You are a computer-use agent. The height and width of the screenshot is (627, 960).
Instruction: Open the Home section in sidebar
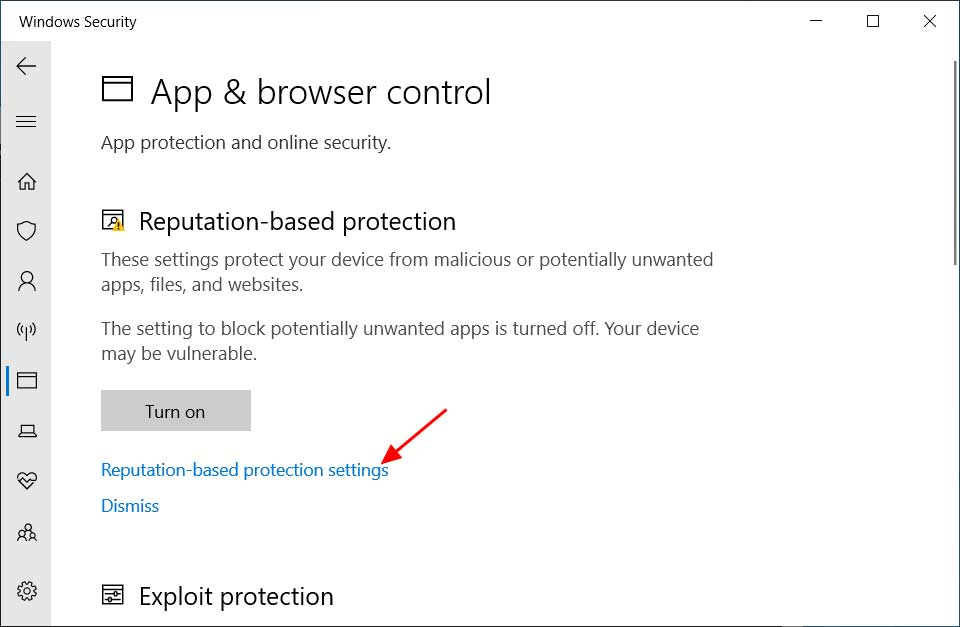pos(26,181)
